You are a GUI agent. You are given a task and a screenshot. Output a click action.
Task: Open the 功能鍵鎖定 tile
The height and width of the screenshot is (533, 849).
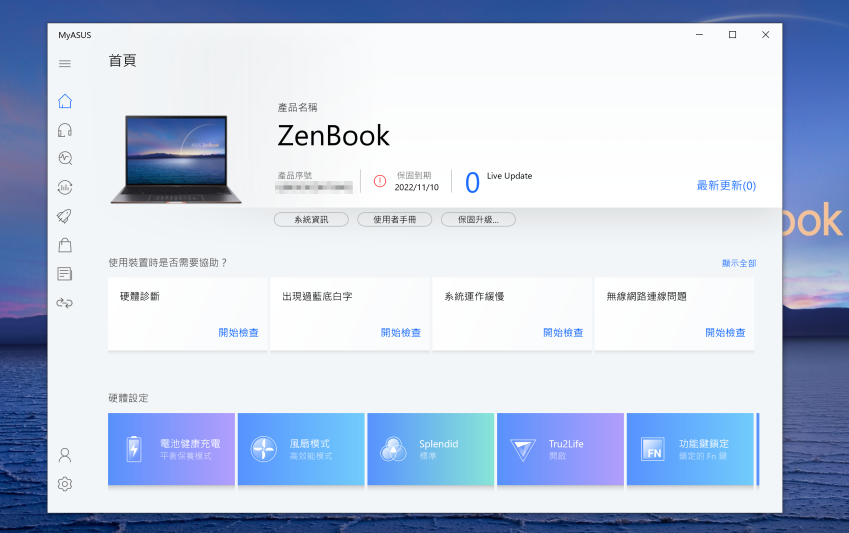pyautogui.click(x=690, y=449)
